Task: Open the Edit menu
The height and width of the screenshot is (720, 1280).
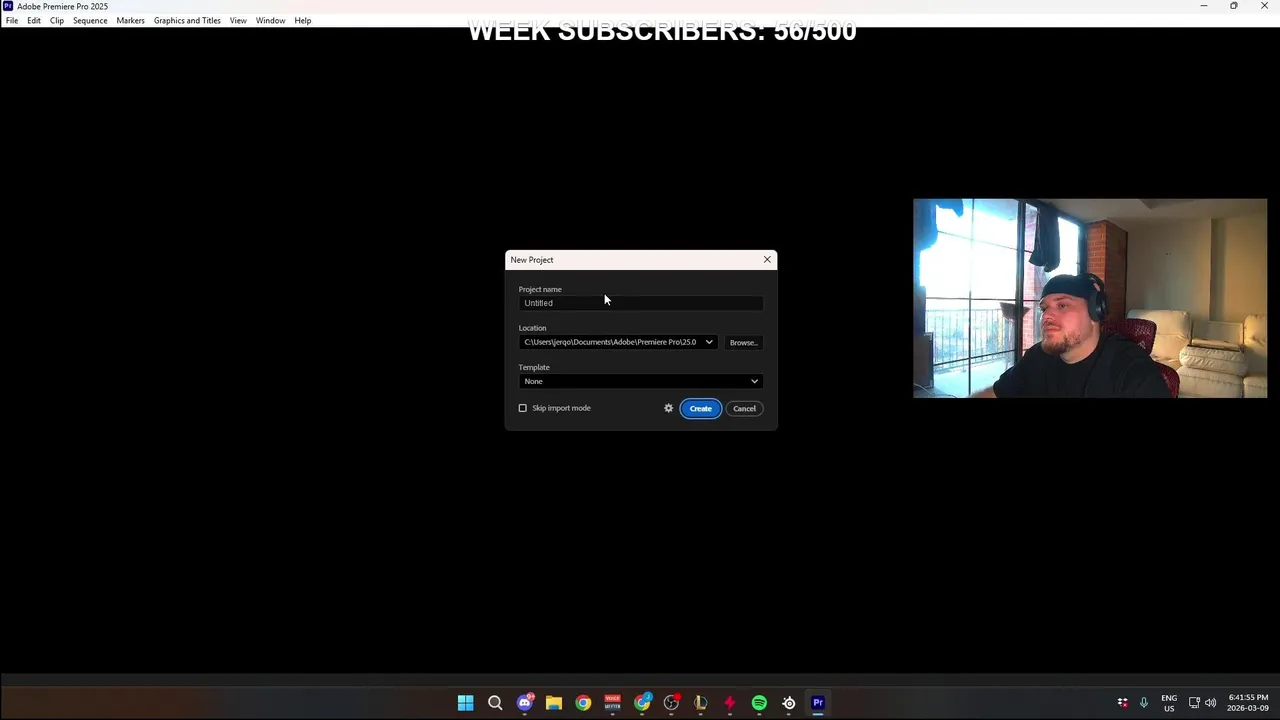Action: pos(34,20)
